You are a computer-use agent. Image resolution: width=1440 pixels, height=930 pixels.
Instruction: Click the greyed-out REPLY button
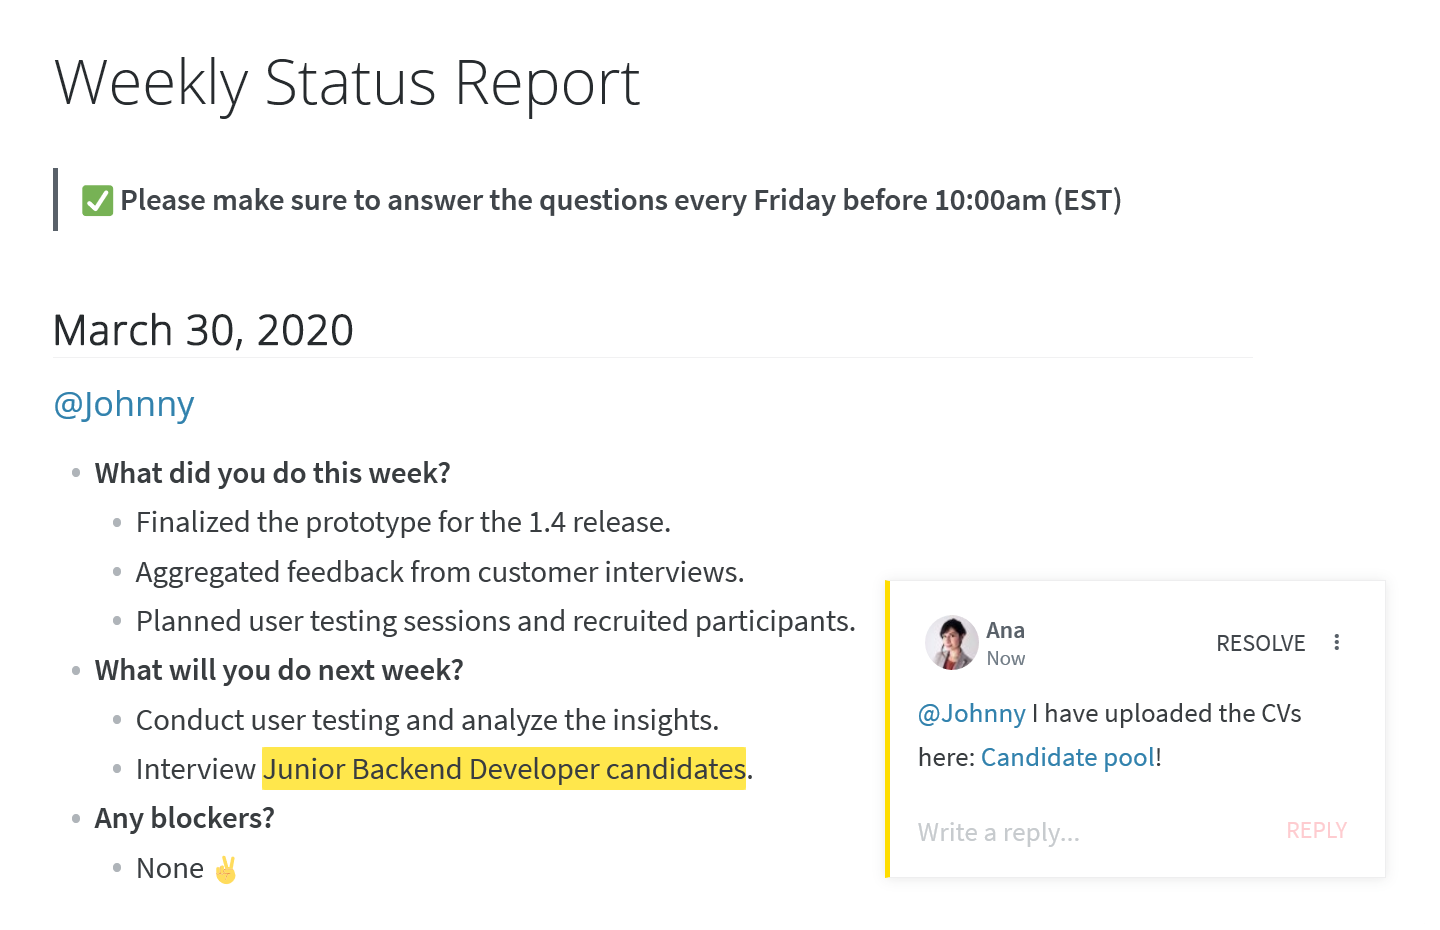(x=1316, y=831)
